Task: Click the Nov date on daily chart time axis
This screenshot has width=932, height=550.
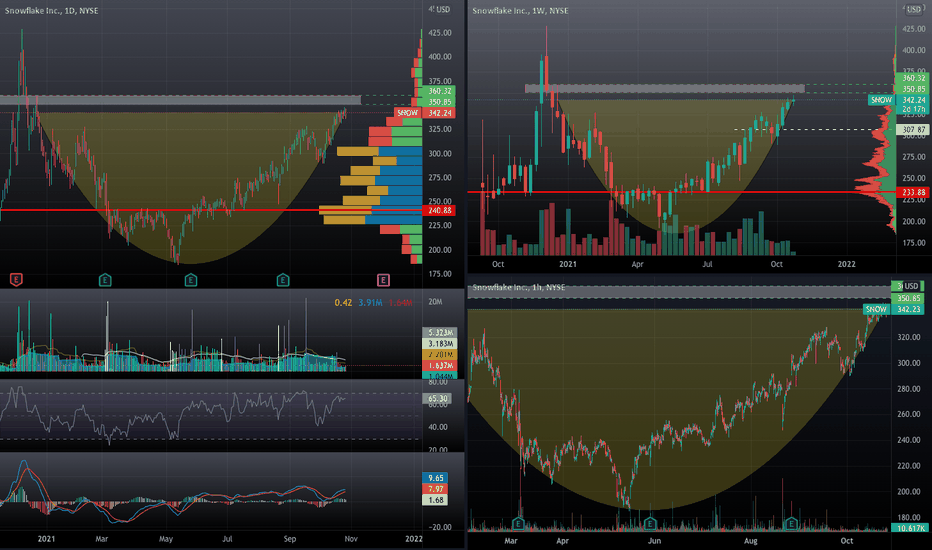Action: (351, 539)
